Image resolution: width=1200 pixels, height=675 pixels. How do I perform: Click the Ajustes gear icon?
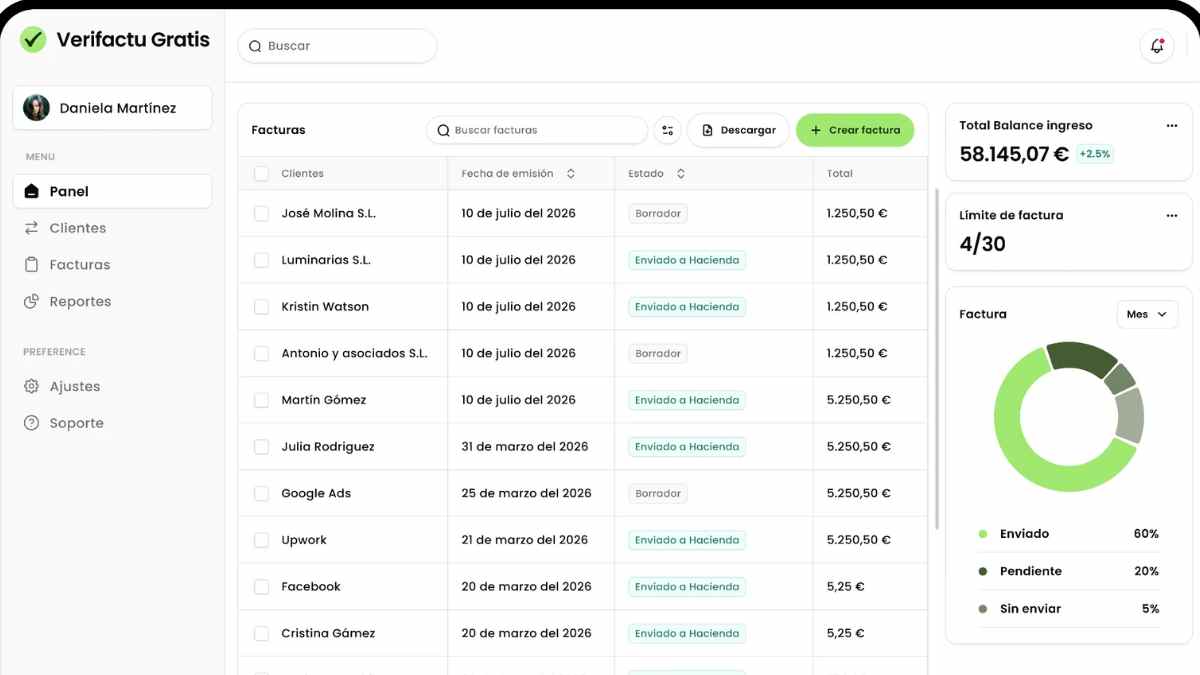click(31, 386)
